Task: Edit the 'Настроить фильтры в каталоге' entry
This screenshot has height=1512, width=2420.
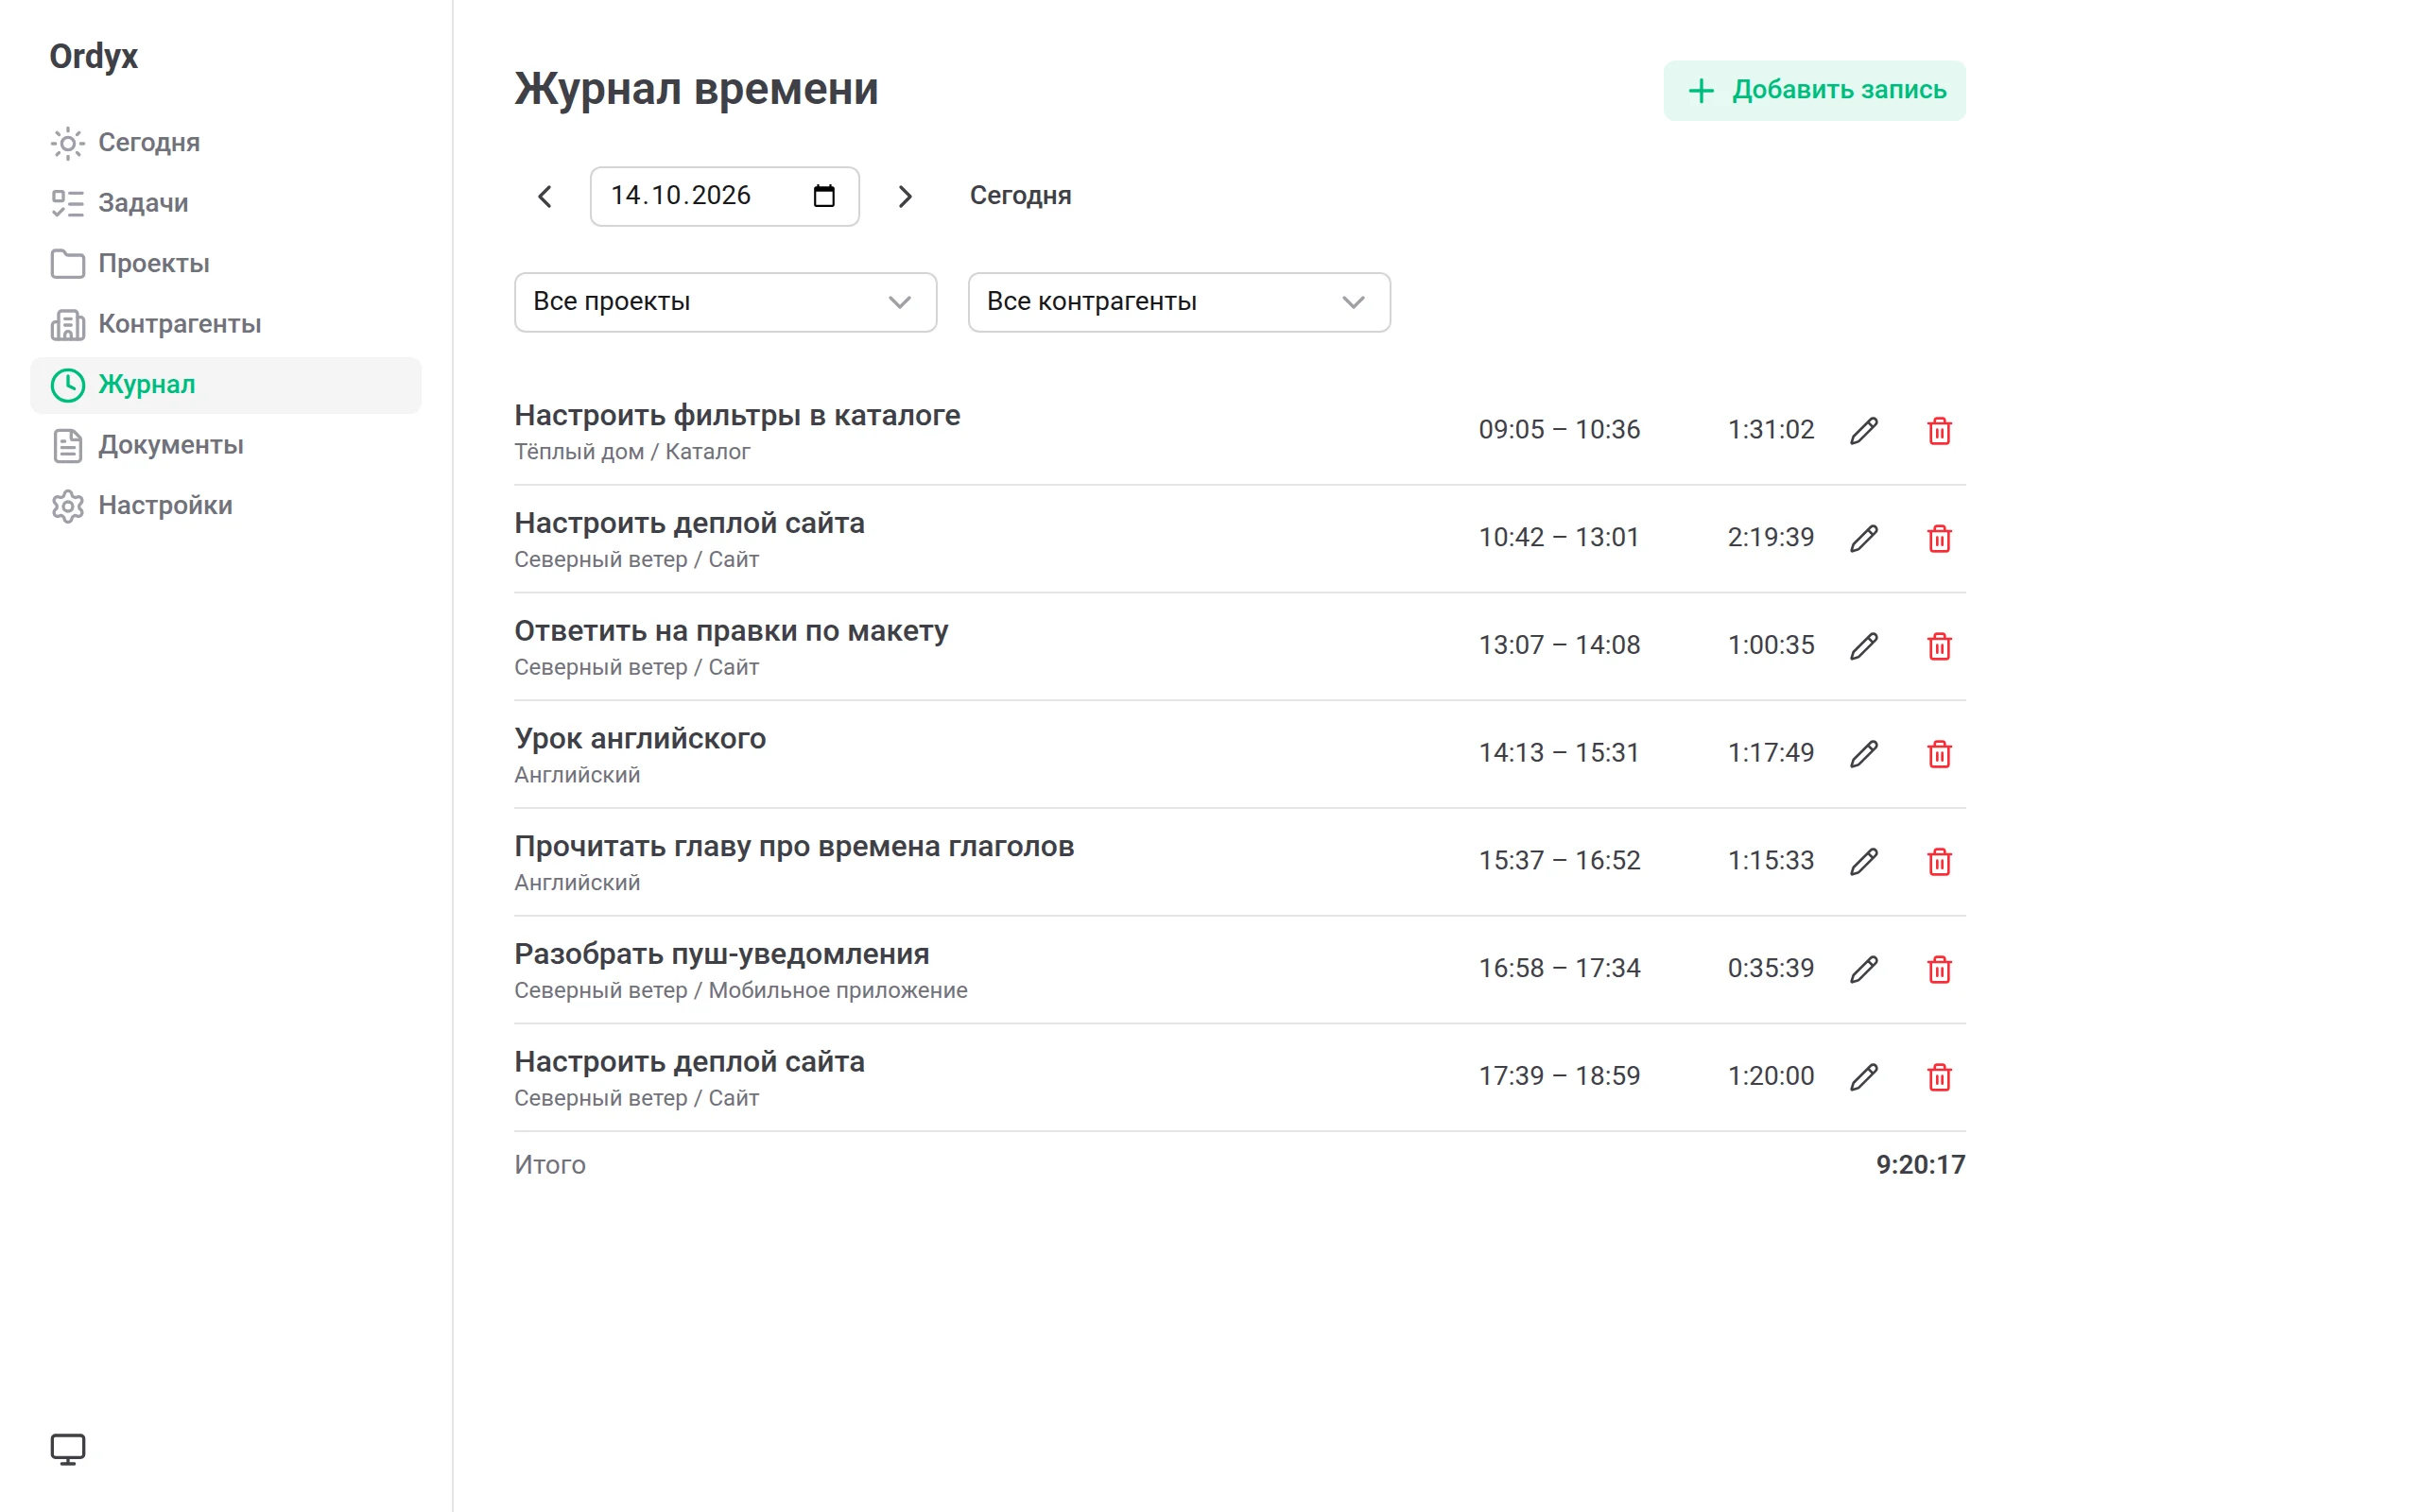Action: tap(1863, 431)
